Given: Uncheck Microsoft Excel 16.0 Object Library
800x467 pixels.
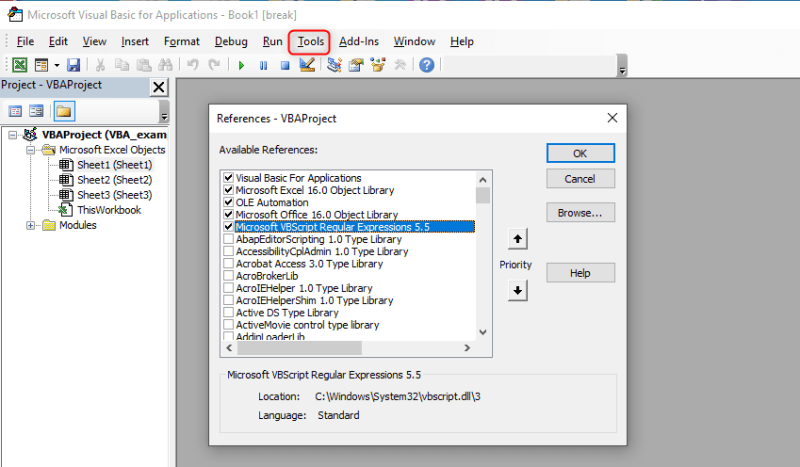Looking at the screenshot, I should [229, 190].
